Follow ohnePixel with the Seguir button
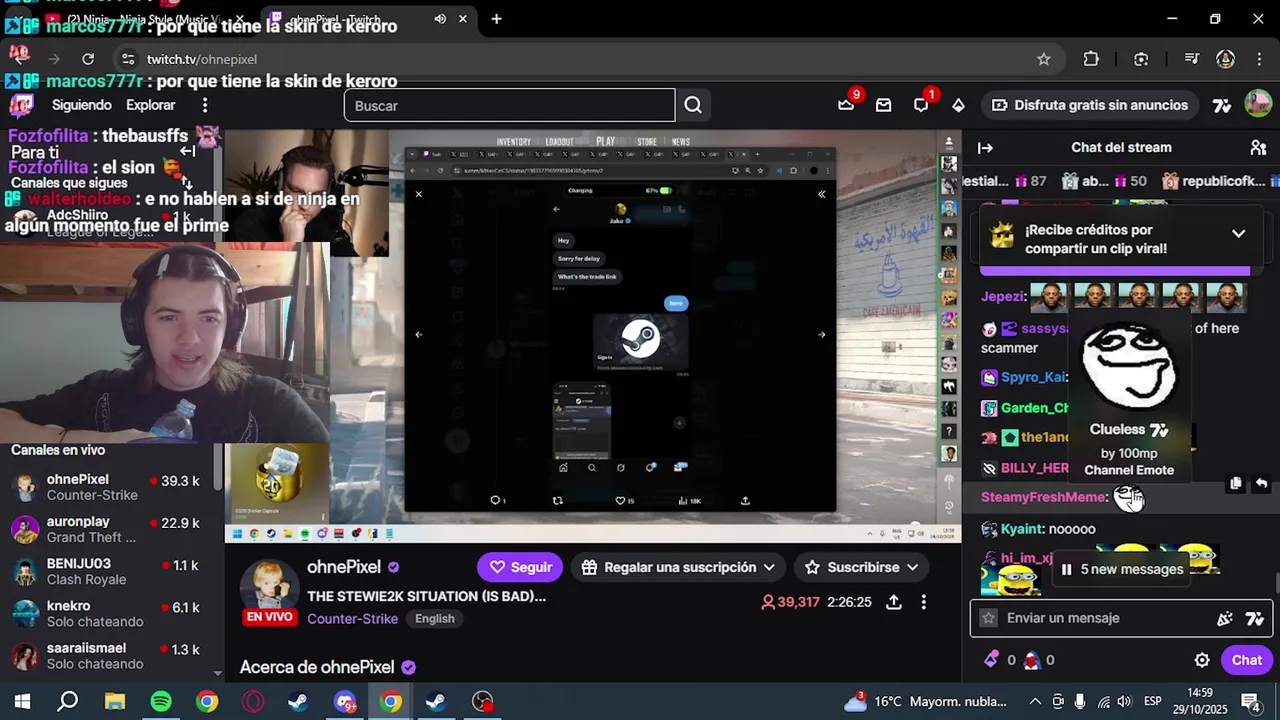 point(520,567)
